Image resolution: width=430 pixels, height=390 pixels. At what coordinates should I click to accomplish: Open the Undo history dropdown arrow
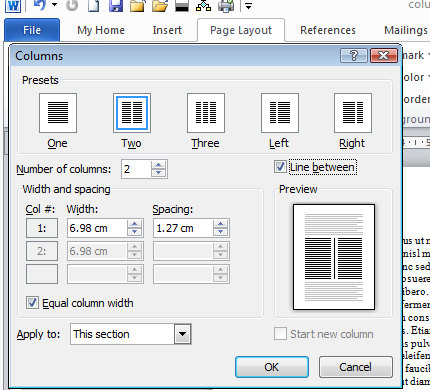coord(54,5)
